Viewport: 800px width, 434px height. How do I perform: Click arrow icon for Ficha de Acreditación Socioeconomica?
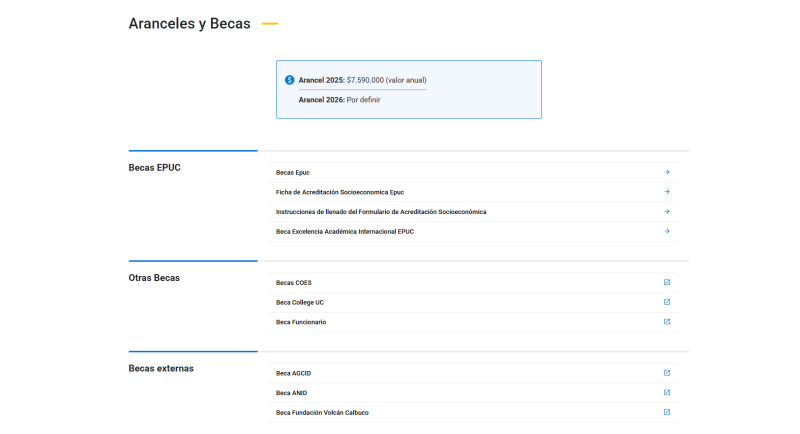tap(667, 192)
